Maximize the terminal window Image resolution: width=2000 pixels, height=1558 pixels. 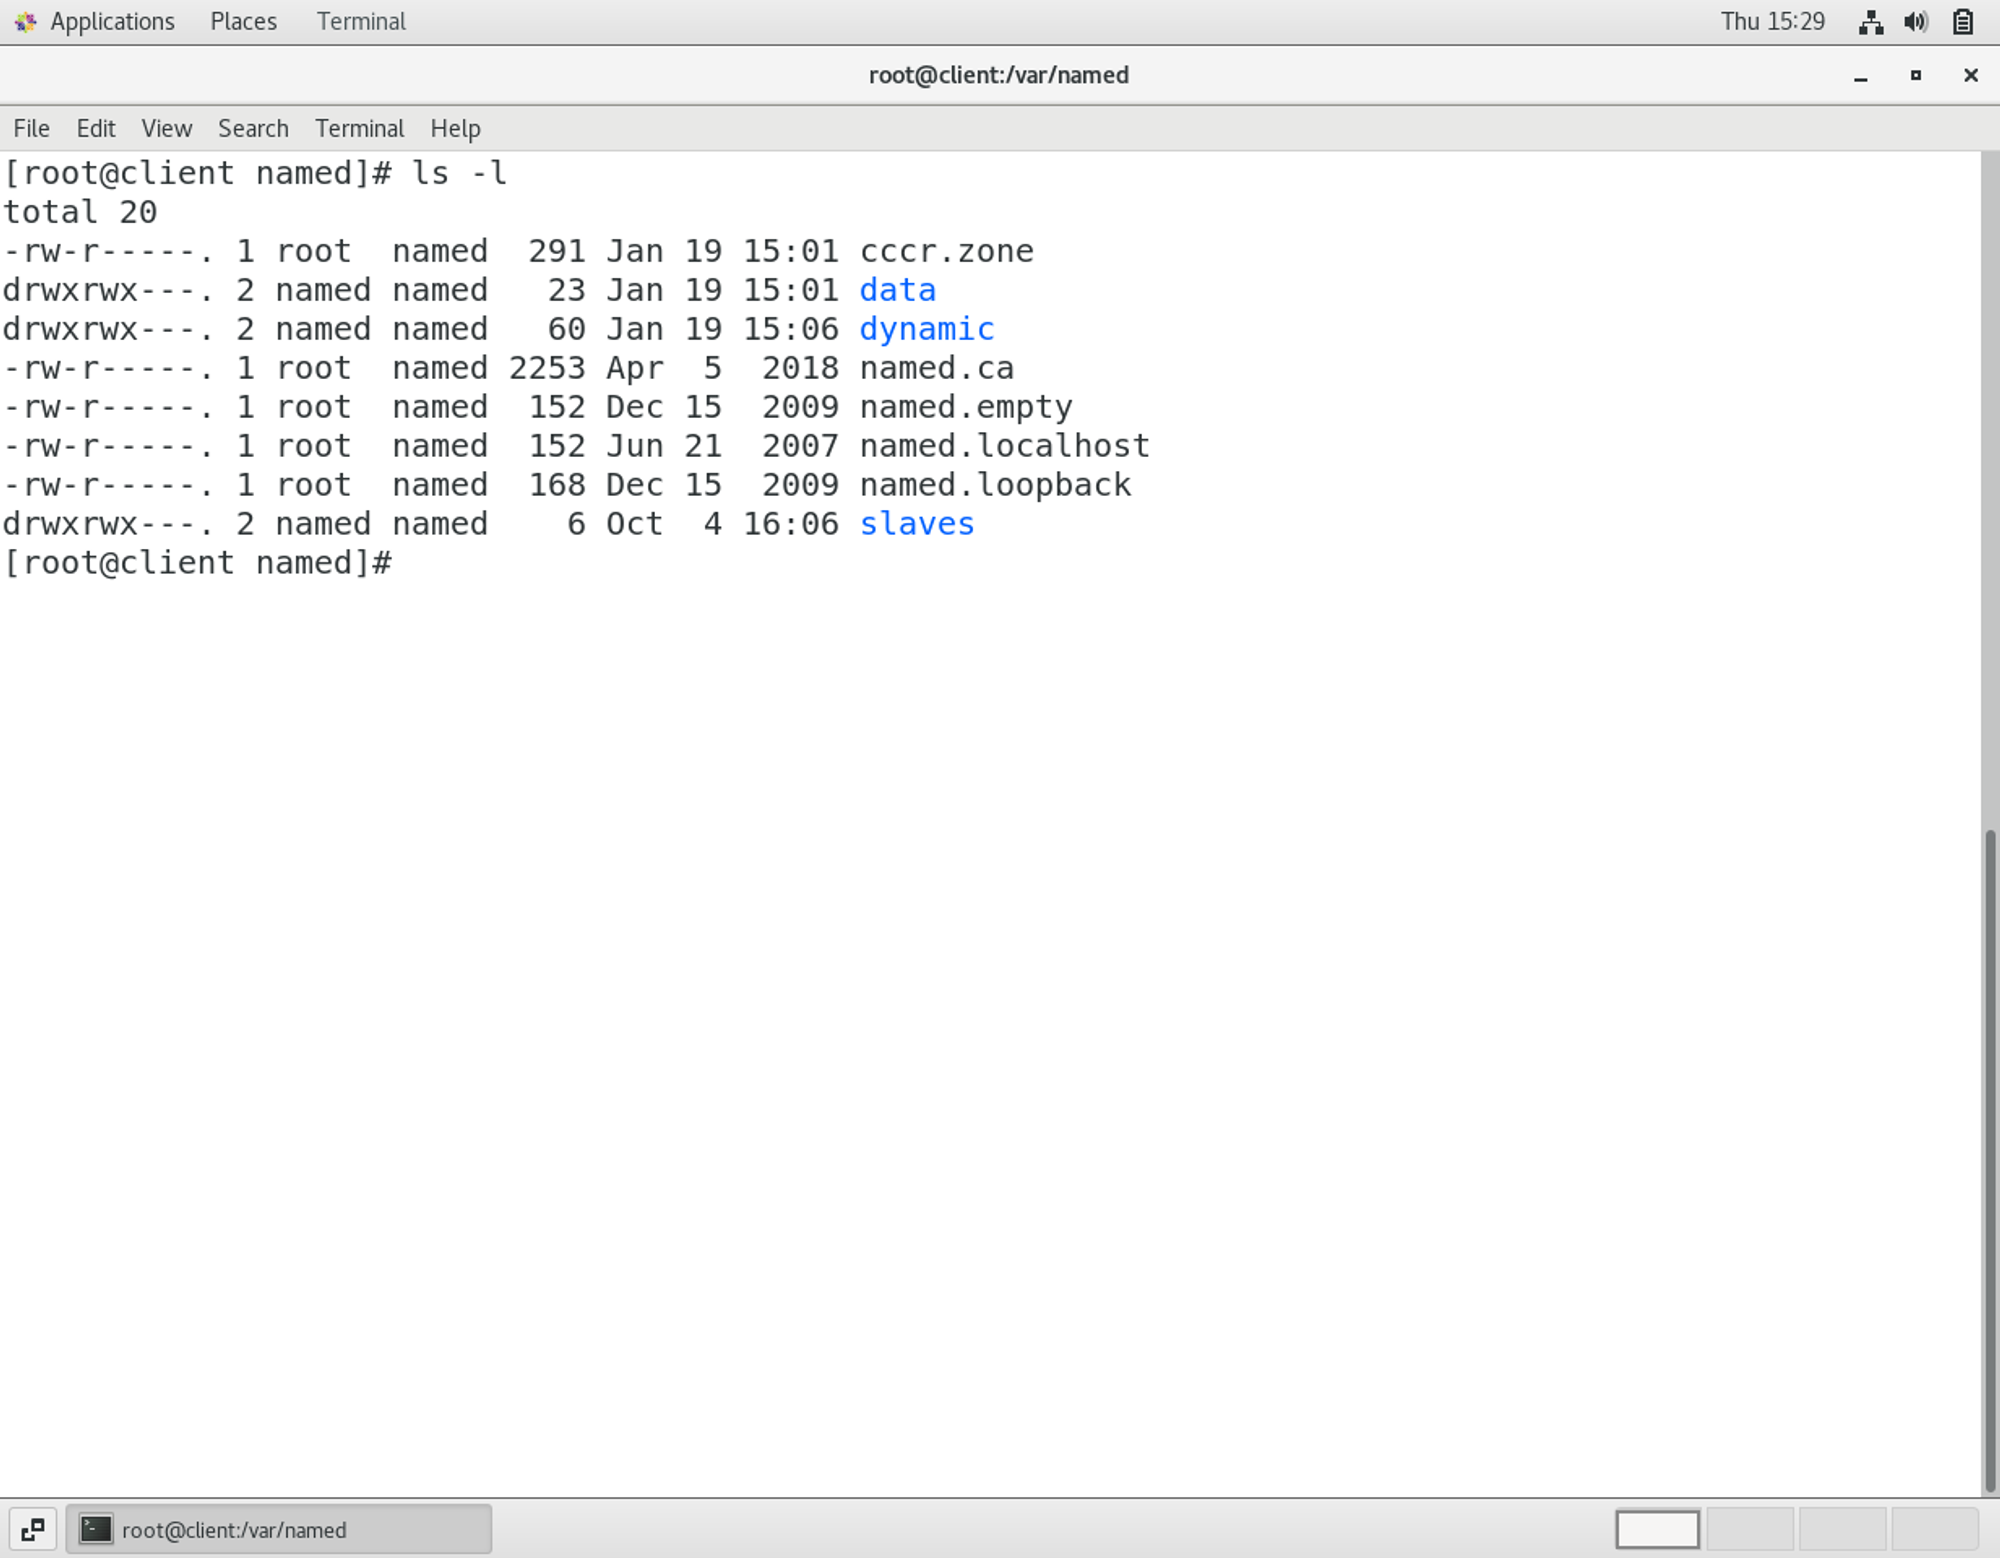click(1916, 76)
